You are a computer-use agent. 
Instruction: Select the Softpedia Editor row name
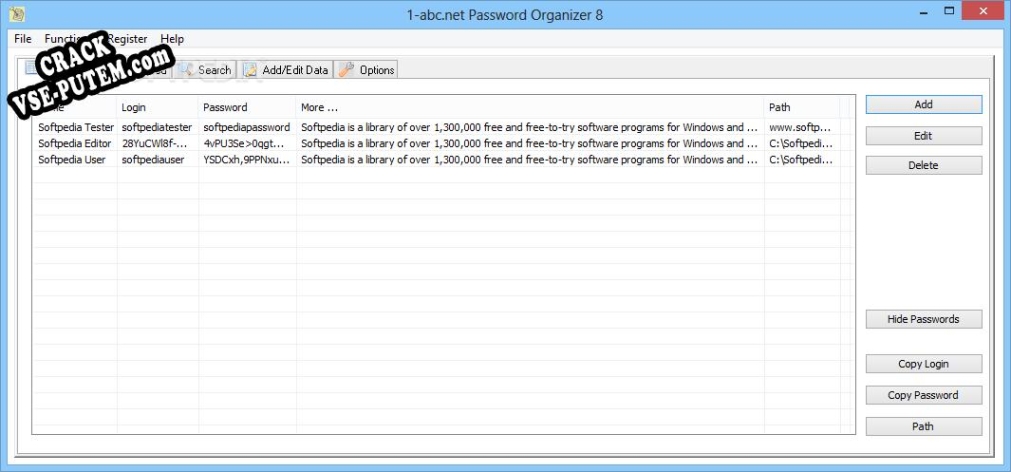[x=75, y=143]
